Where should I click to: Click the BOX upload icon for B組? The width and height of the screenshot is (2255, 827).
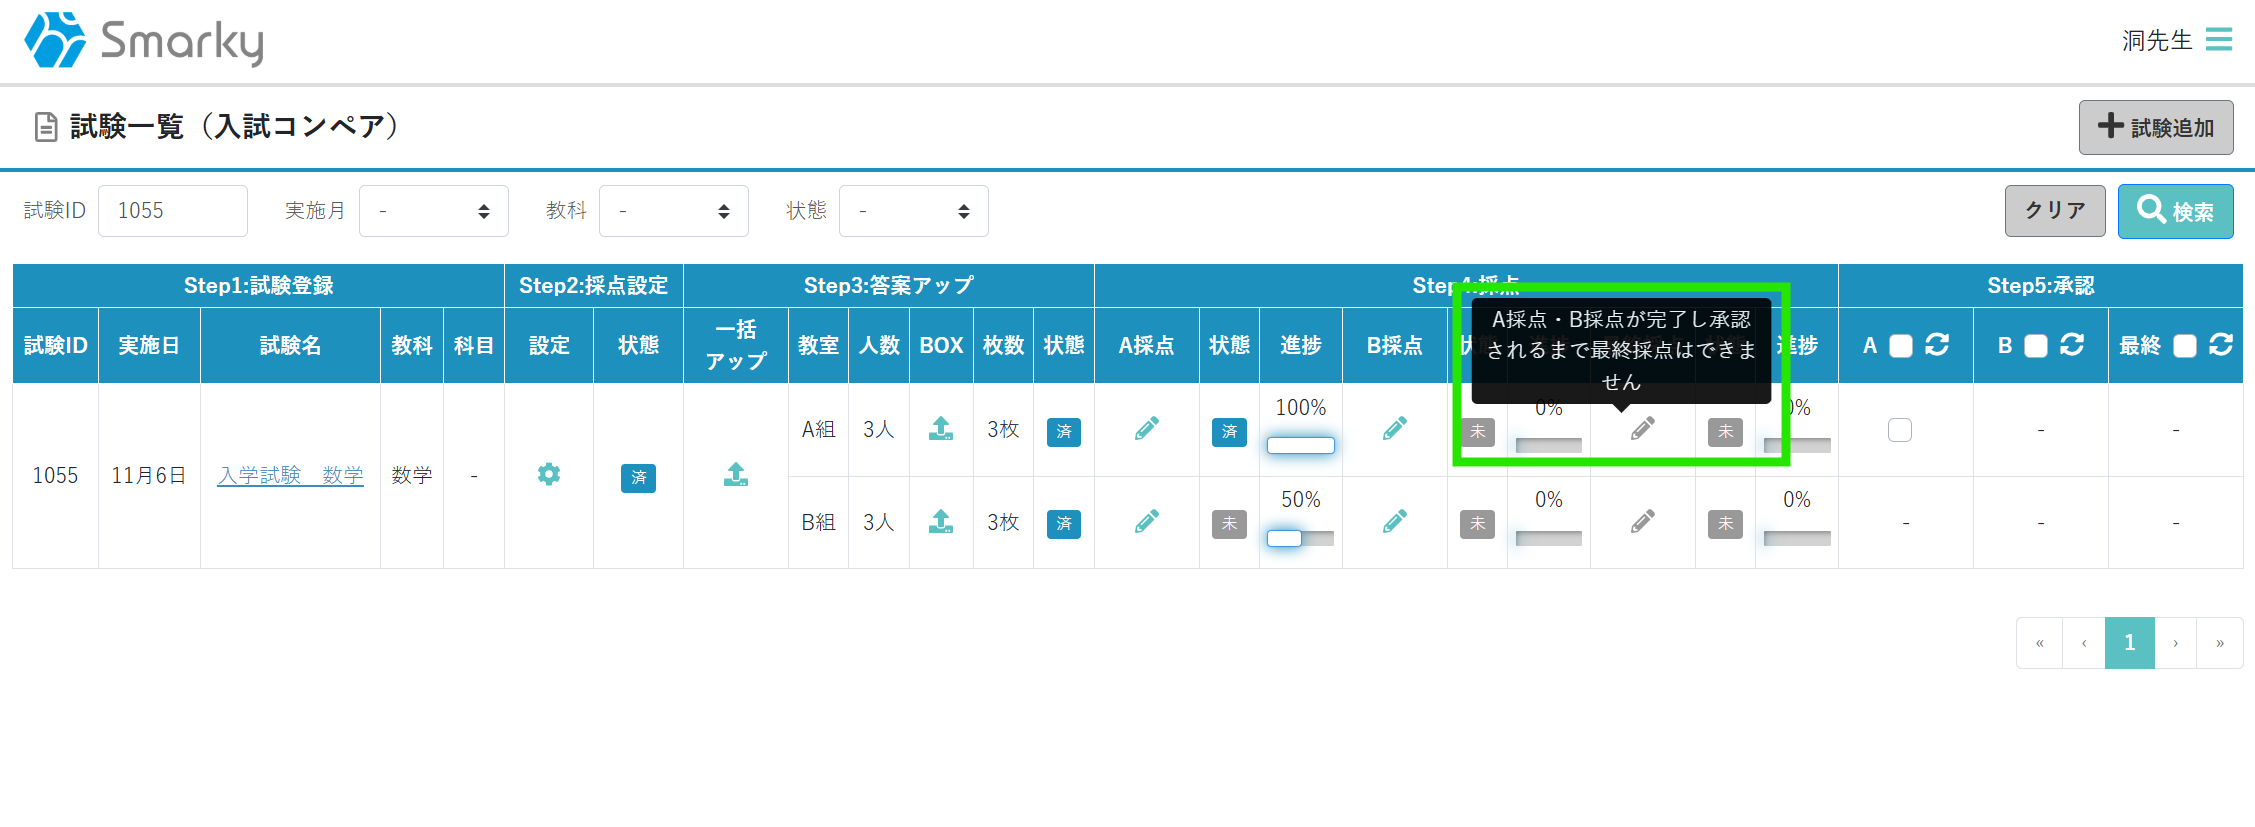coord(941,521)
